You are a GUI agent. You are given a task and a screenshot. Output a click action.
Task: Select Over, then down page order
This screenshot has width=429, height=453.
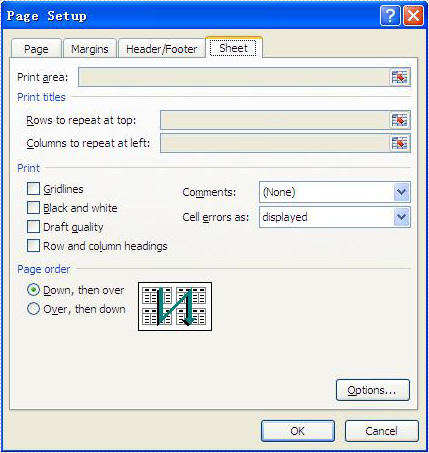(x=33, y=309)
